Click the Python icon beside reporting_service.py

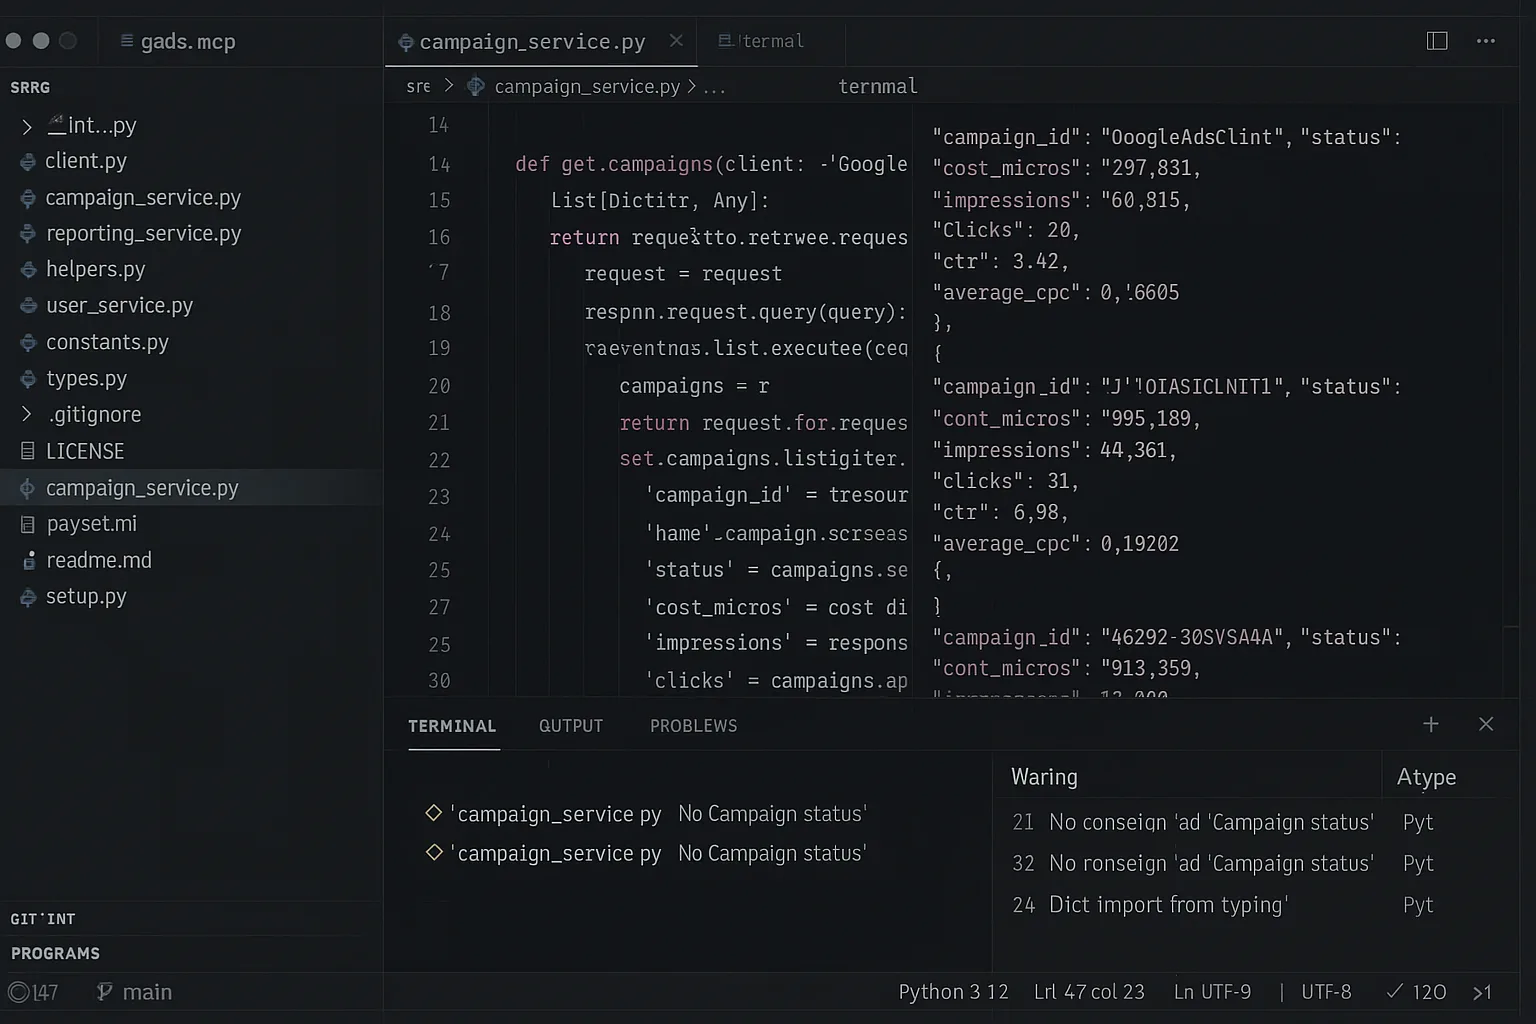point(28,234)
